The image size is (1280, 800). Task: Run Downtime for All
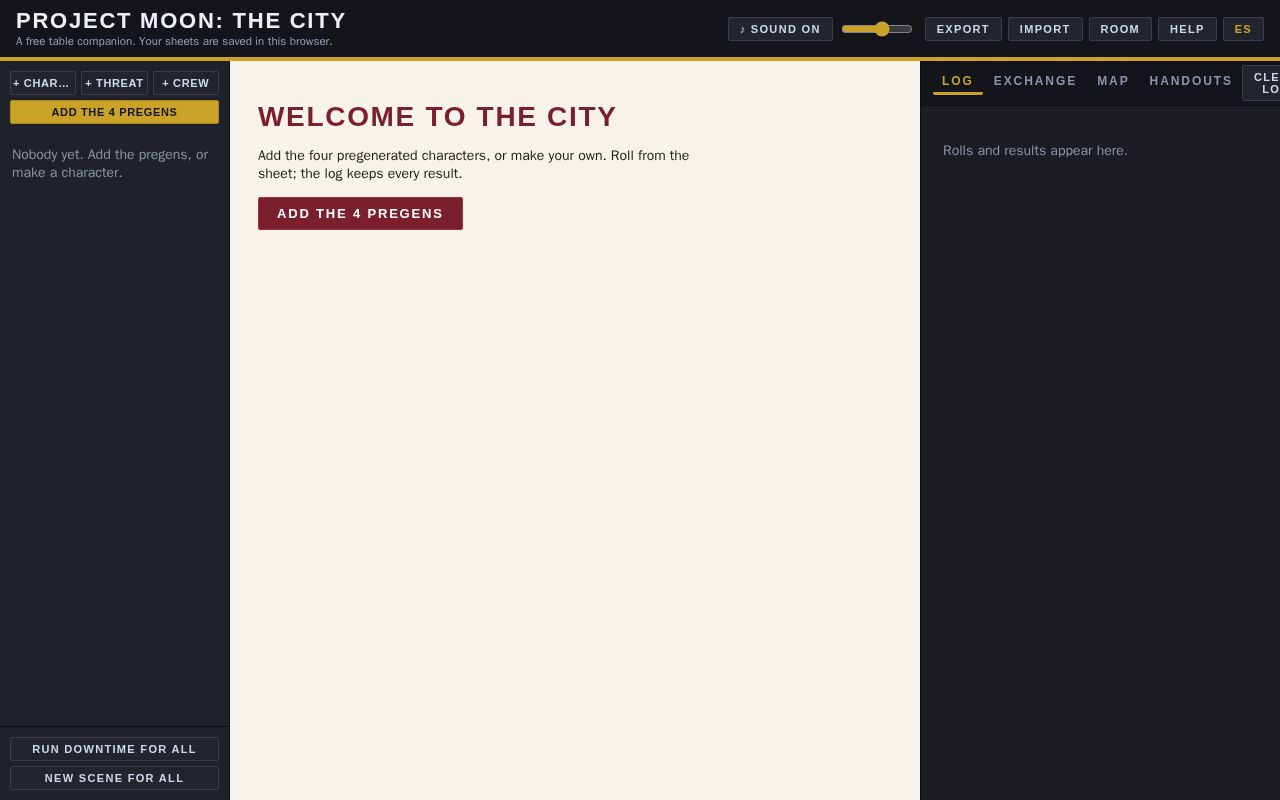(x=114, y=749)
